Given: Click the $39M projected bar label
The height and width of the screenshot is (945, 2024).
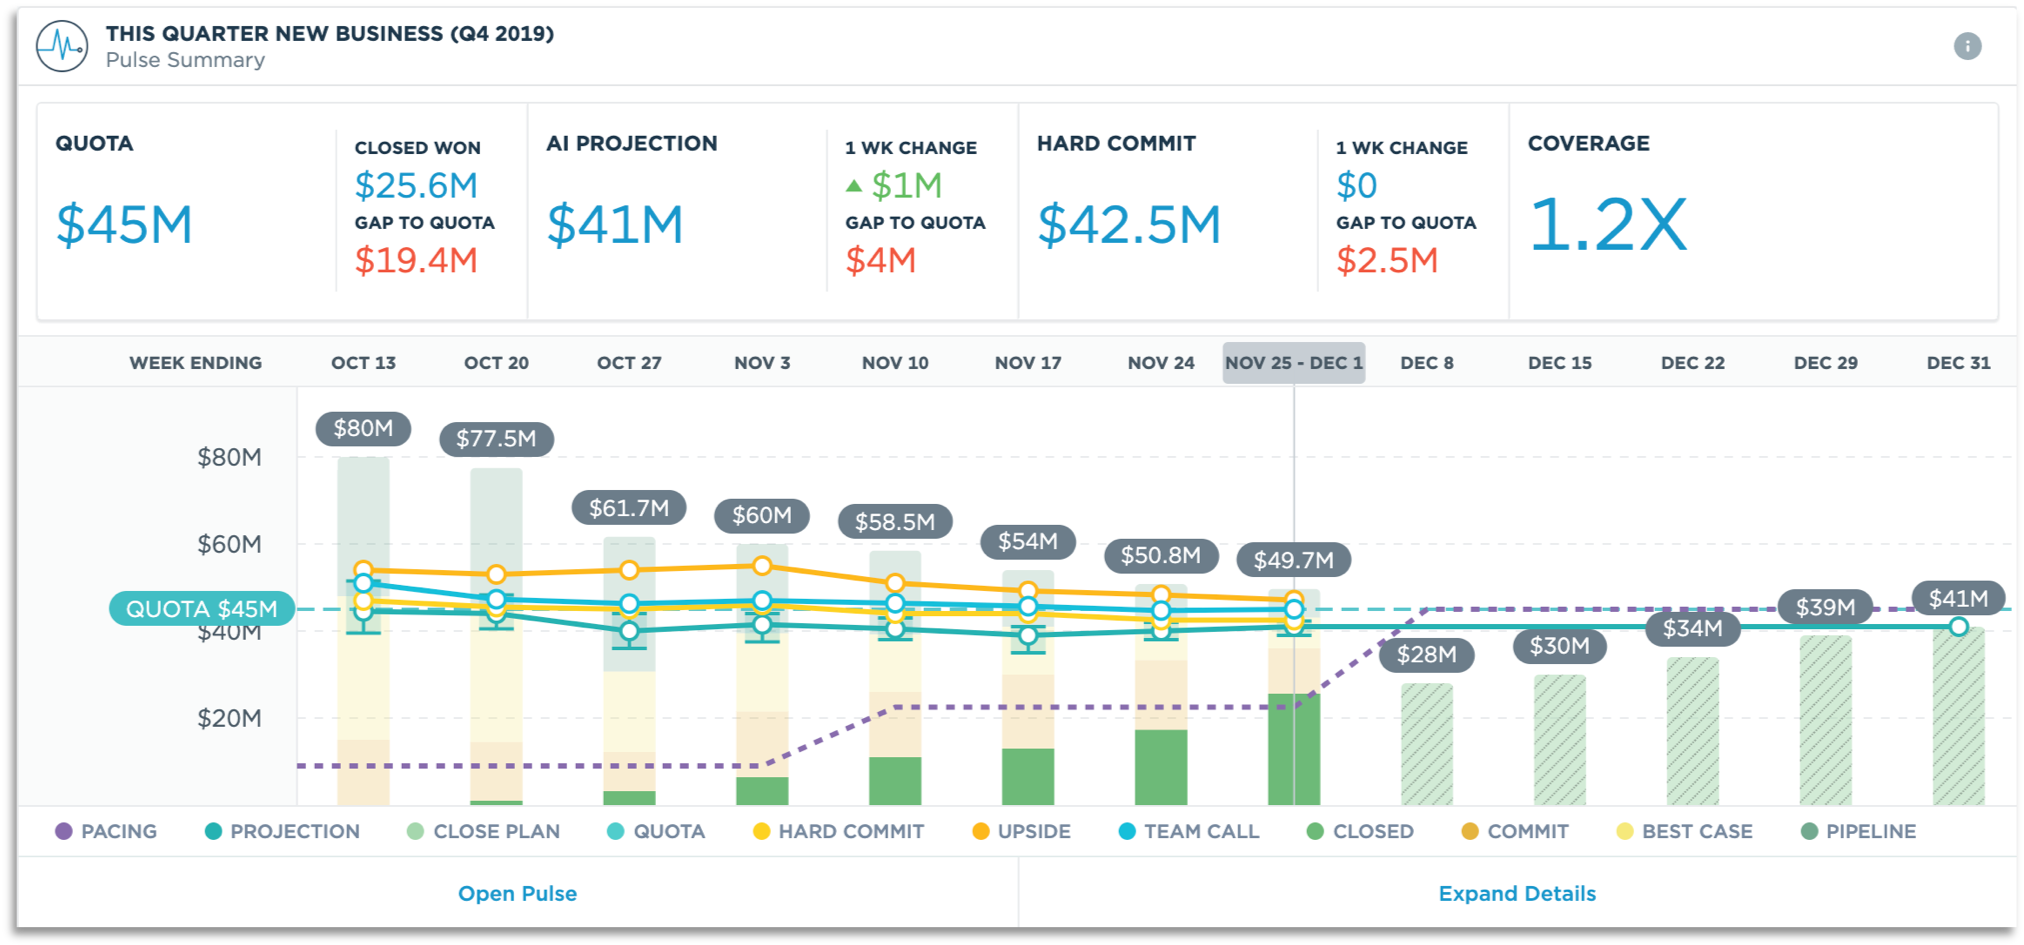Looking at the screenshot, I should pyautogui.click(x=1825, y=606).
